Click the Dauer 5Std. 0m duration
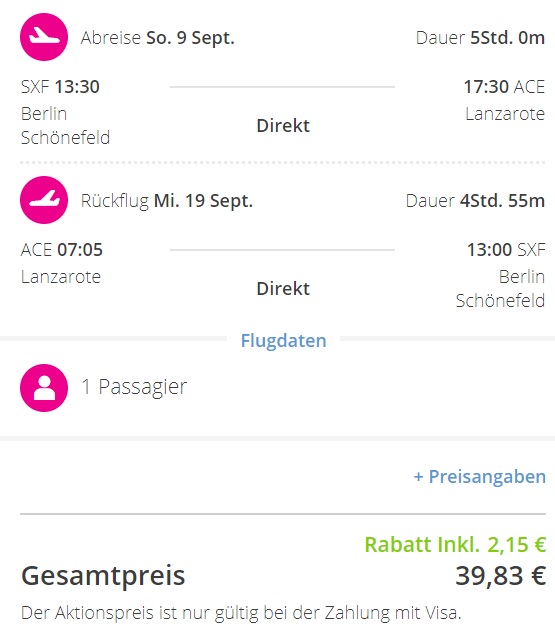The width and height of the screenshot is (555, 643). coord(480,38)
